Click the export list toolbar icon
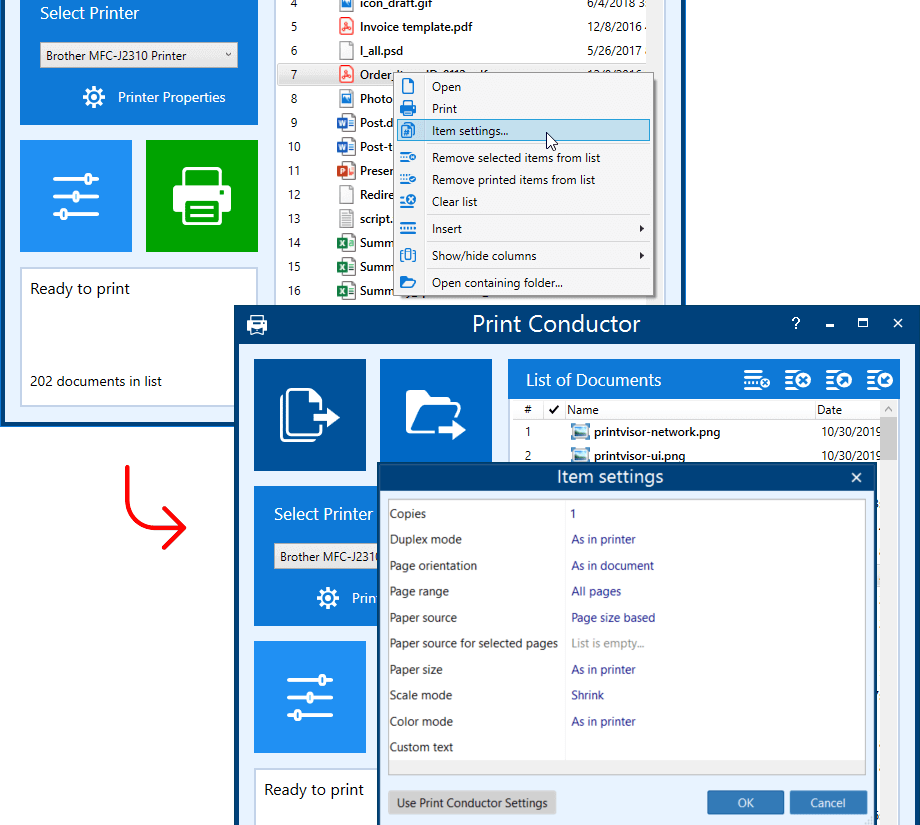 pos(838,380)
